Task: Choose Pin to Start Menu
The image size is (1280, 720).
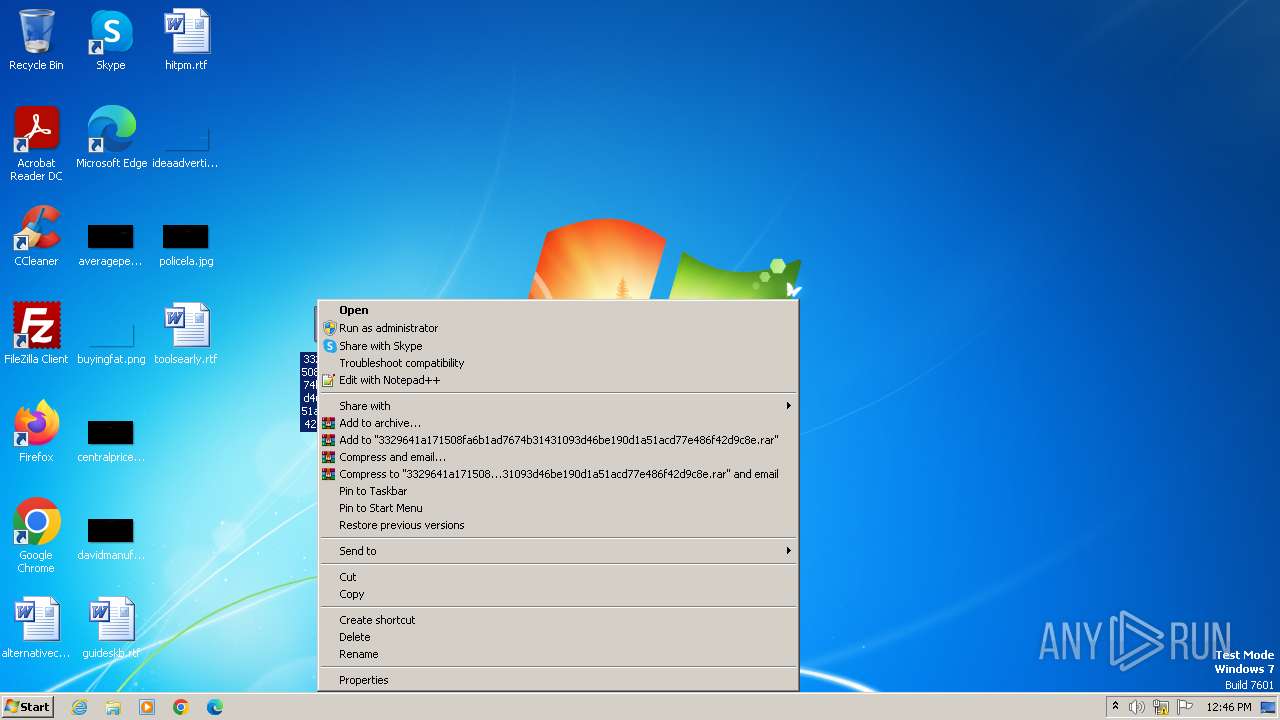Action: tap(558, 508)
